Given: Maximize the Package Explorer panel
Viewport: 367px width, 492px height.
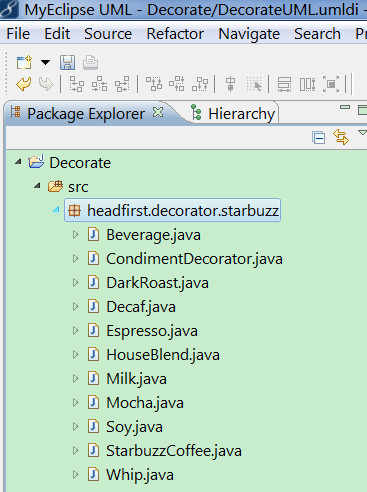Looking at the screenshot, I should tap(362, 110).
